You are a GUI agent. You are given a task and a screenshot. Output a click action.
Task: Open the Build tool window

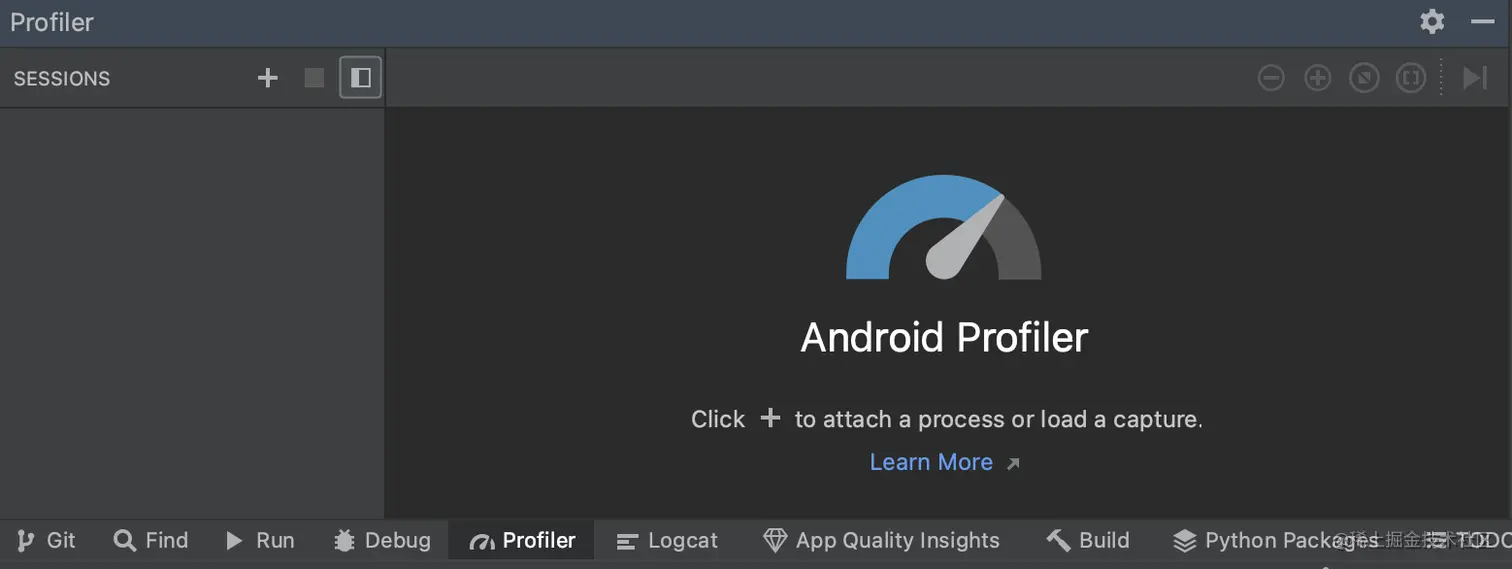click(x=1088, y=541)
